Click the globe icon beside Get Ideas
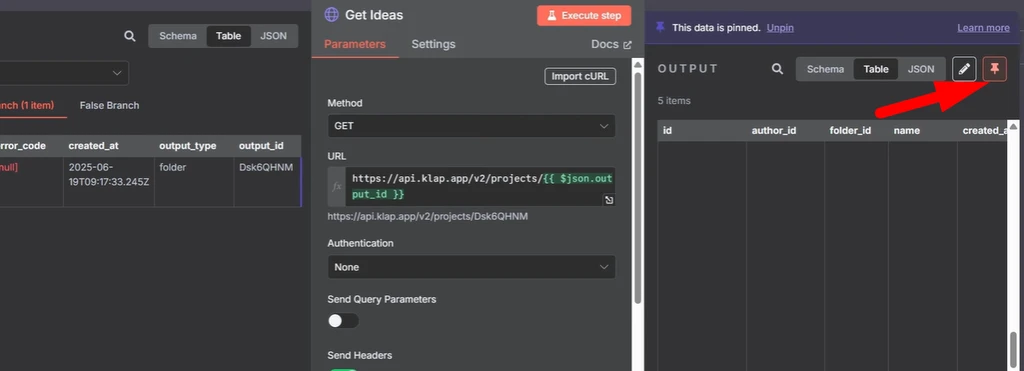 [332, 14]
